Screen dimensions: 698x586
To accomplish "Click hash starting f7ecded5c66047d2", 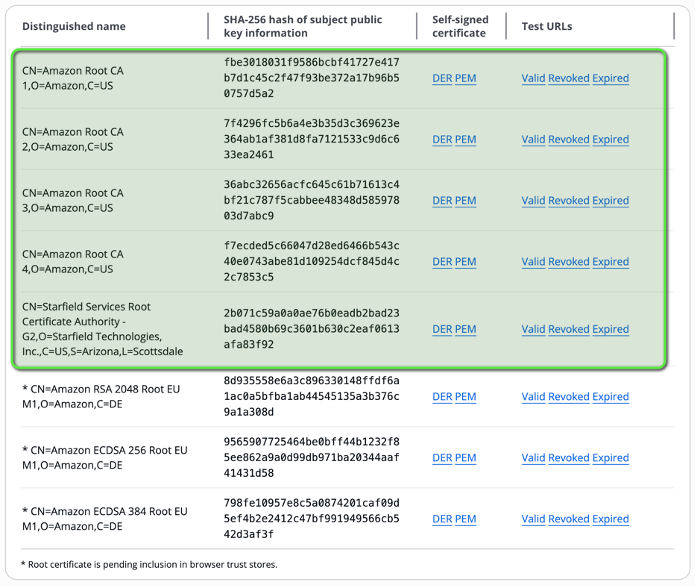I will point(313,262).
